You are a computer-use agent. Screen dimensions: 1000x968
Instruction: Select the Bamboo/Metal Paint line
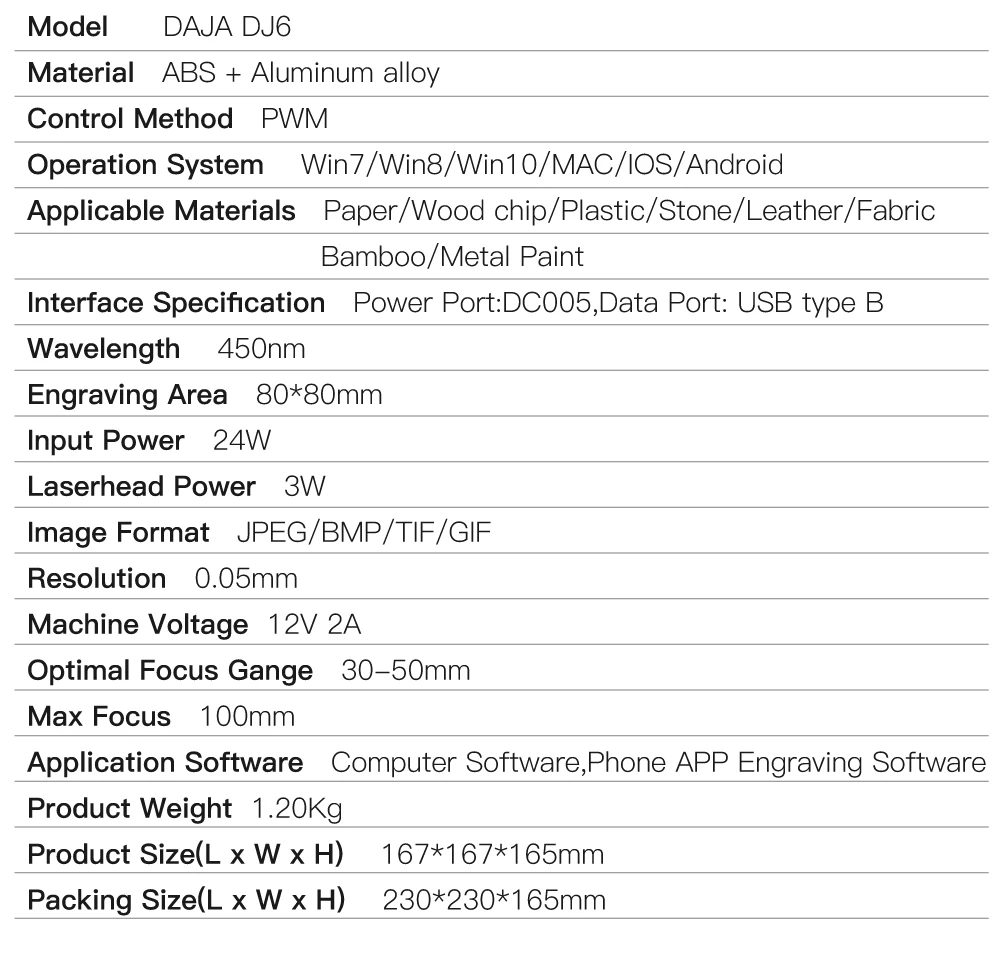tap(452, 257)
